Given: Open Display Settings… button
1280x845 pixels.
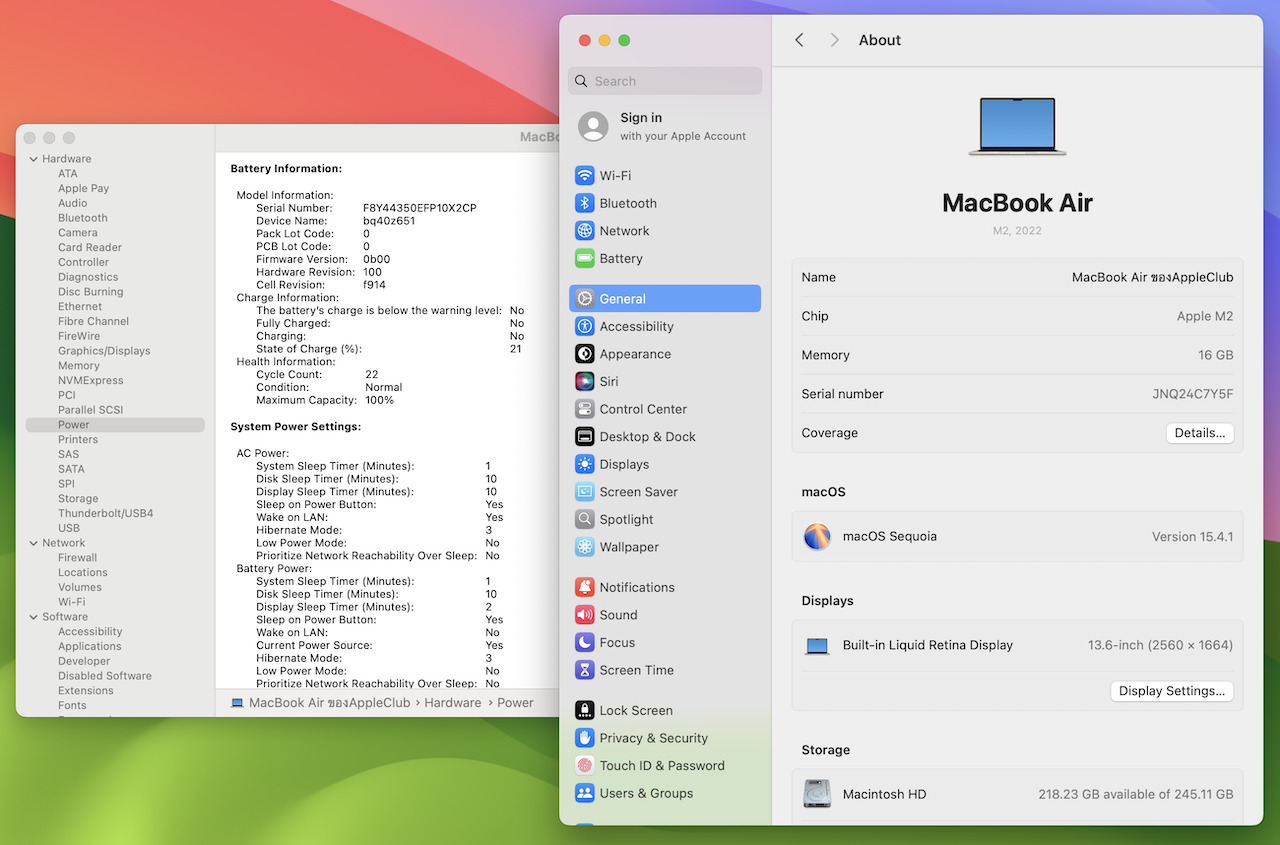Looking at the screenshot, I should (1172, 691).
